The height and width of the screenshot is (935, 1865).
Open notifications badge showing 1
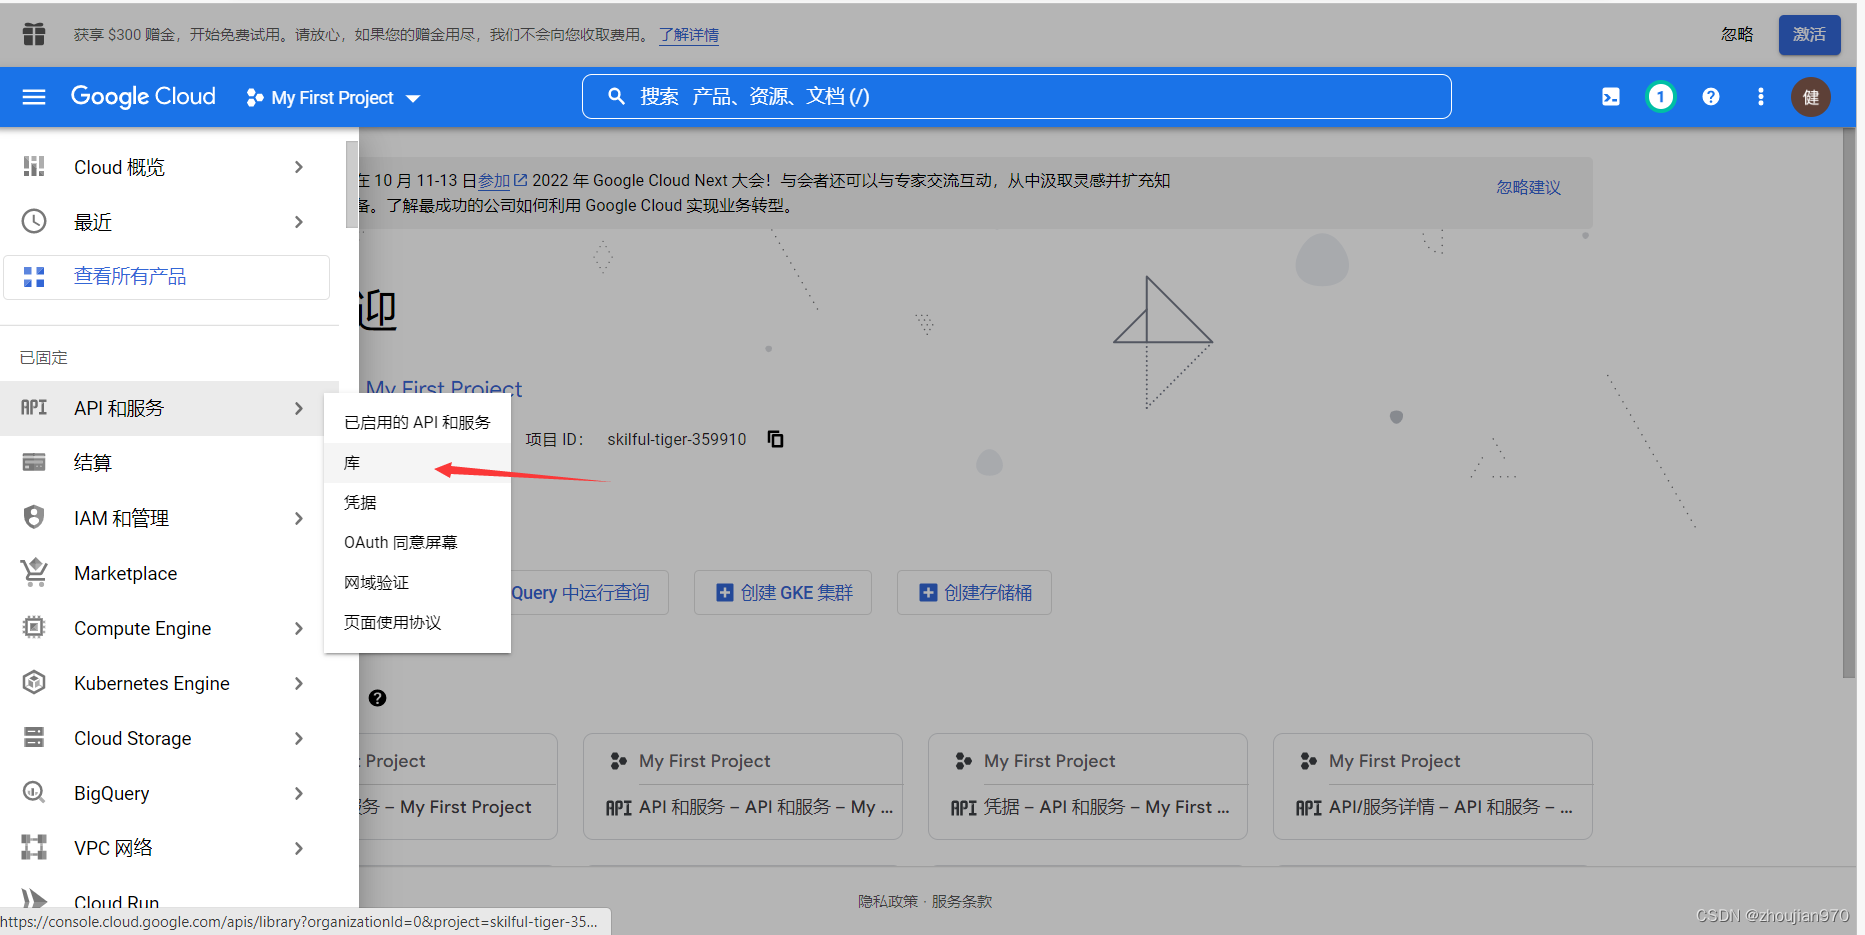click(1661, 97)
